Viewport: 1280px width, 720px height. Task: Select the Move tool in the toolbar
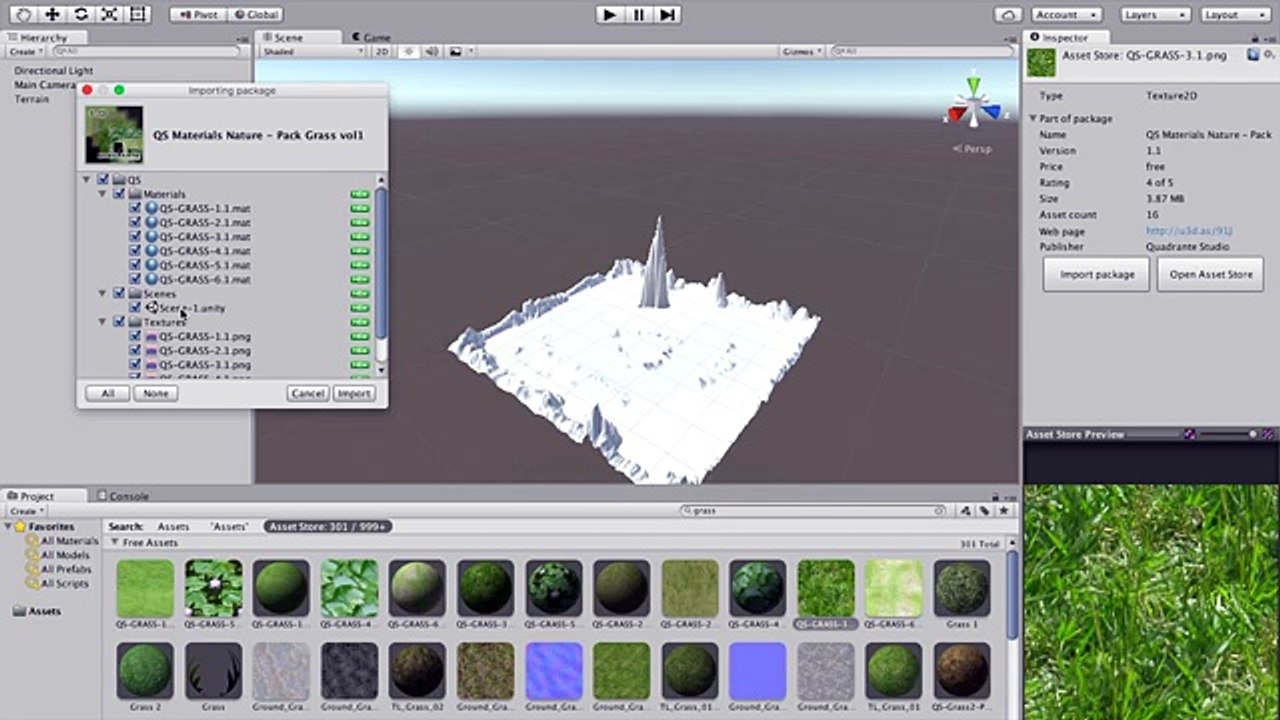(52, 14)
